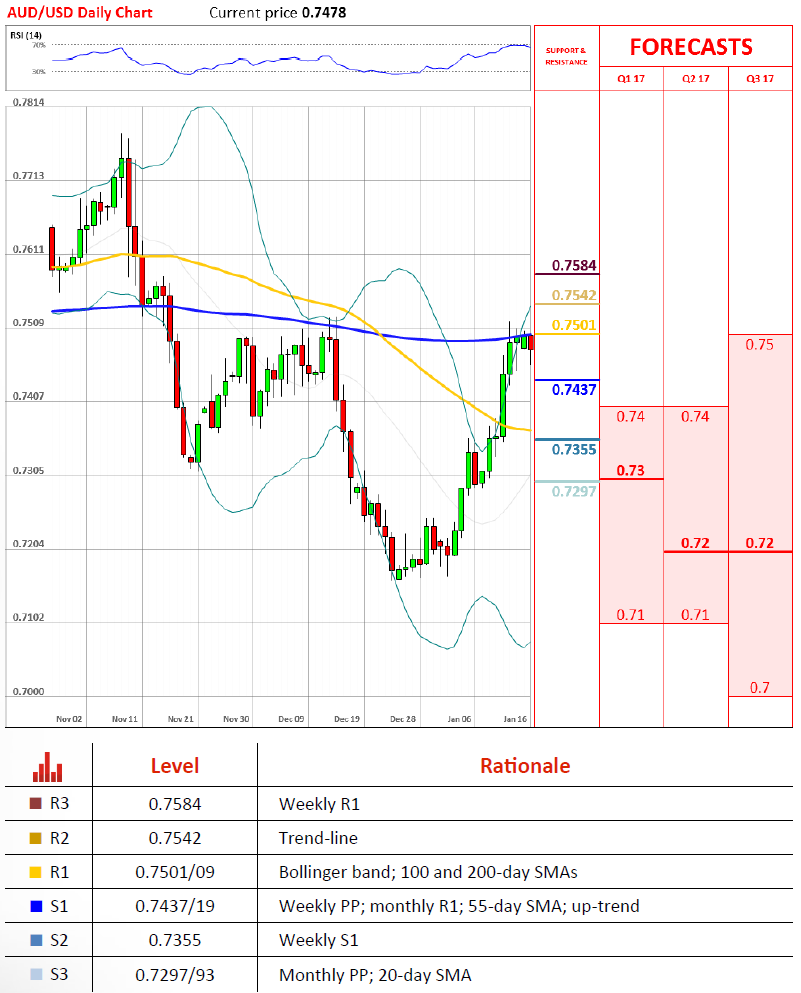
Task: Click the Jan 06 date axis label
Action: coord(459,719)
